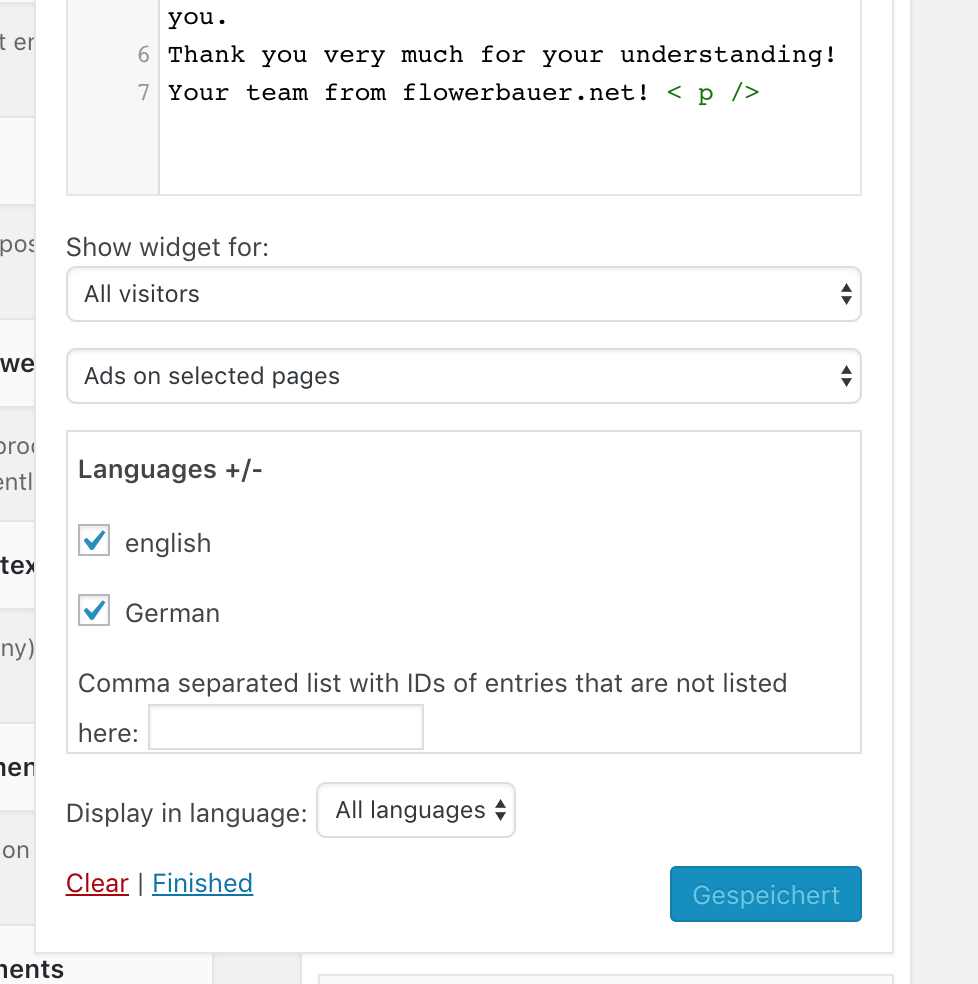Click the "you." text in the editor
The image size is (978, 984).
click(197, 17)
